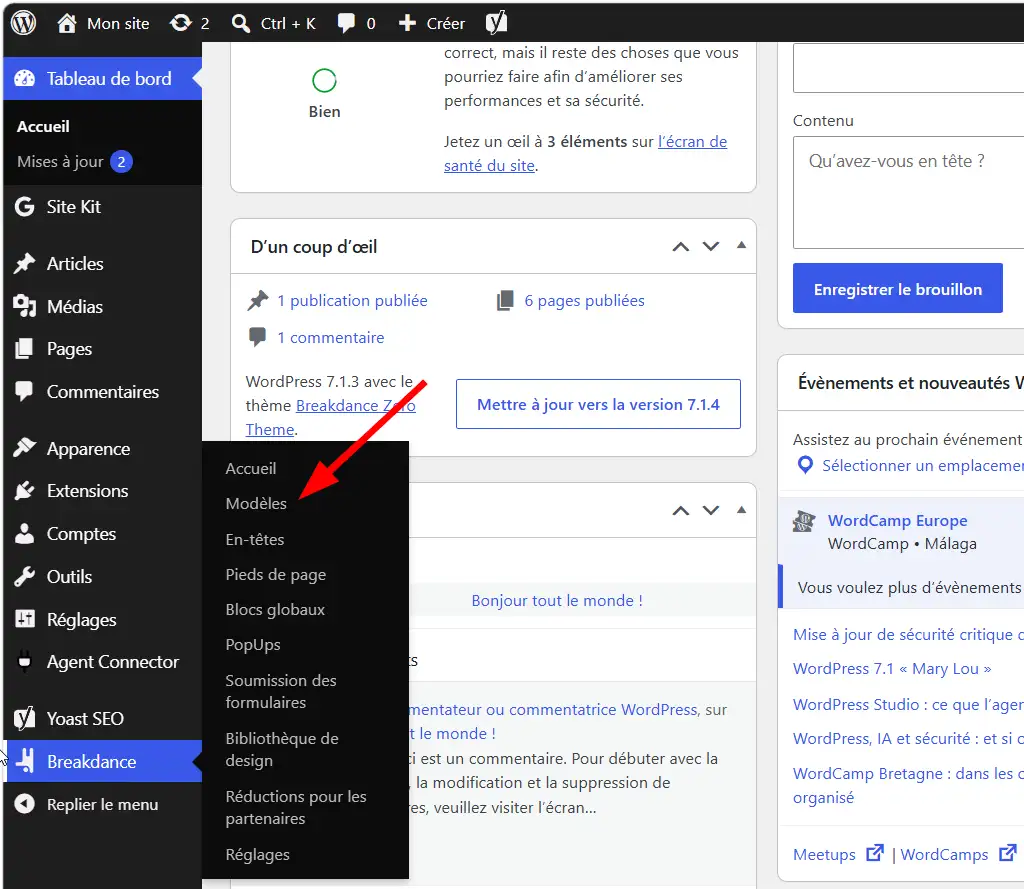1024x889 pixels.
Task: Open Commentaires in the sidebar
Action: pos(103,392)
